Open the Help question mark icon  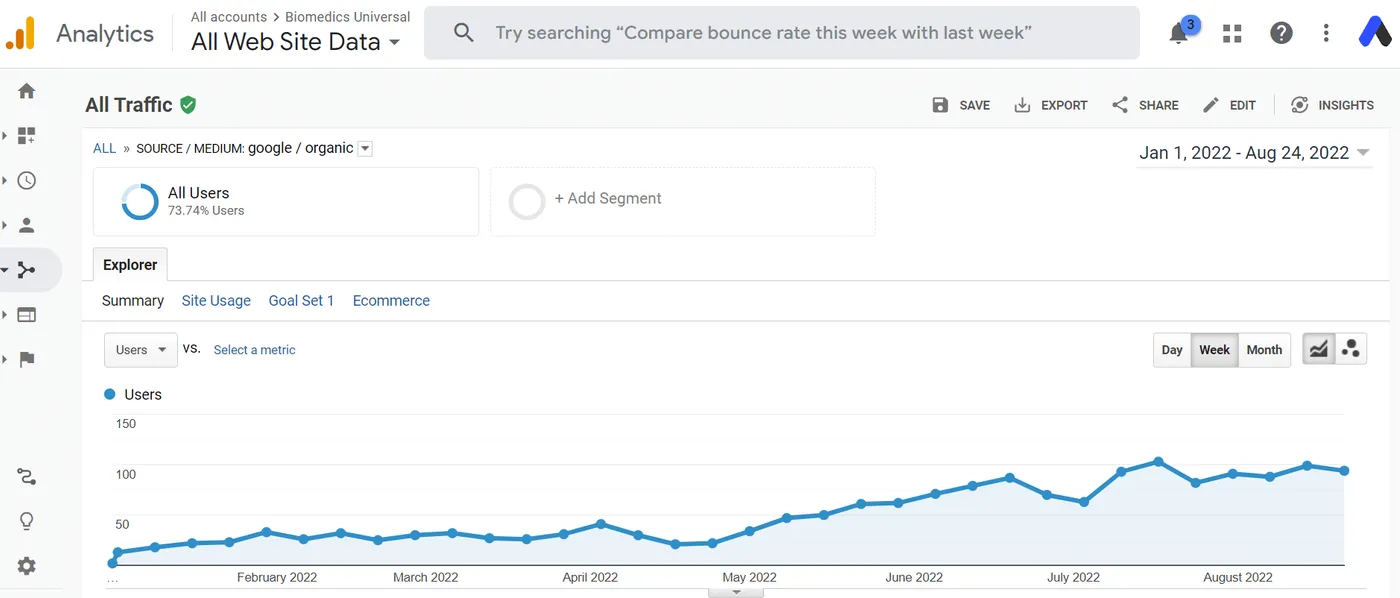point(1281,33)
